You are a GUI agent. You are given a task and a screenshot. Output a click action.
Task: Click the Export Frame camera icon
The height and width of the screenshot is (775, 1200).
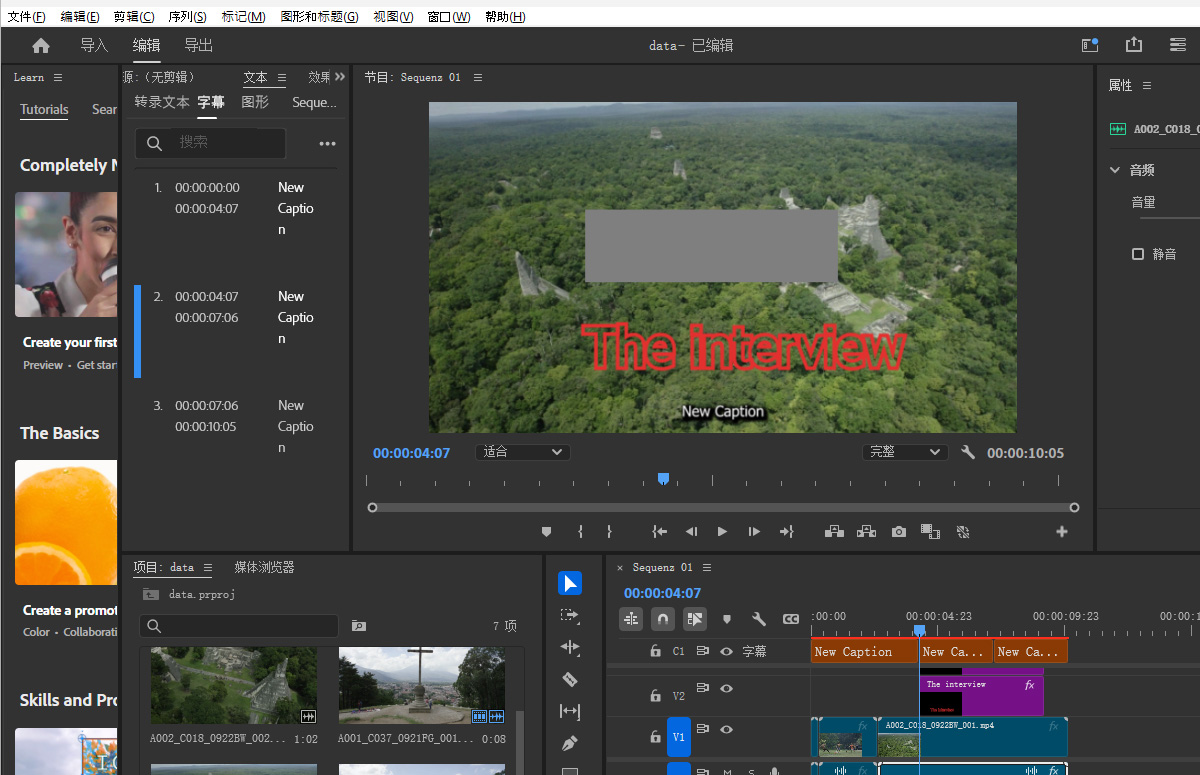[899, 532]
